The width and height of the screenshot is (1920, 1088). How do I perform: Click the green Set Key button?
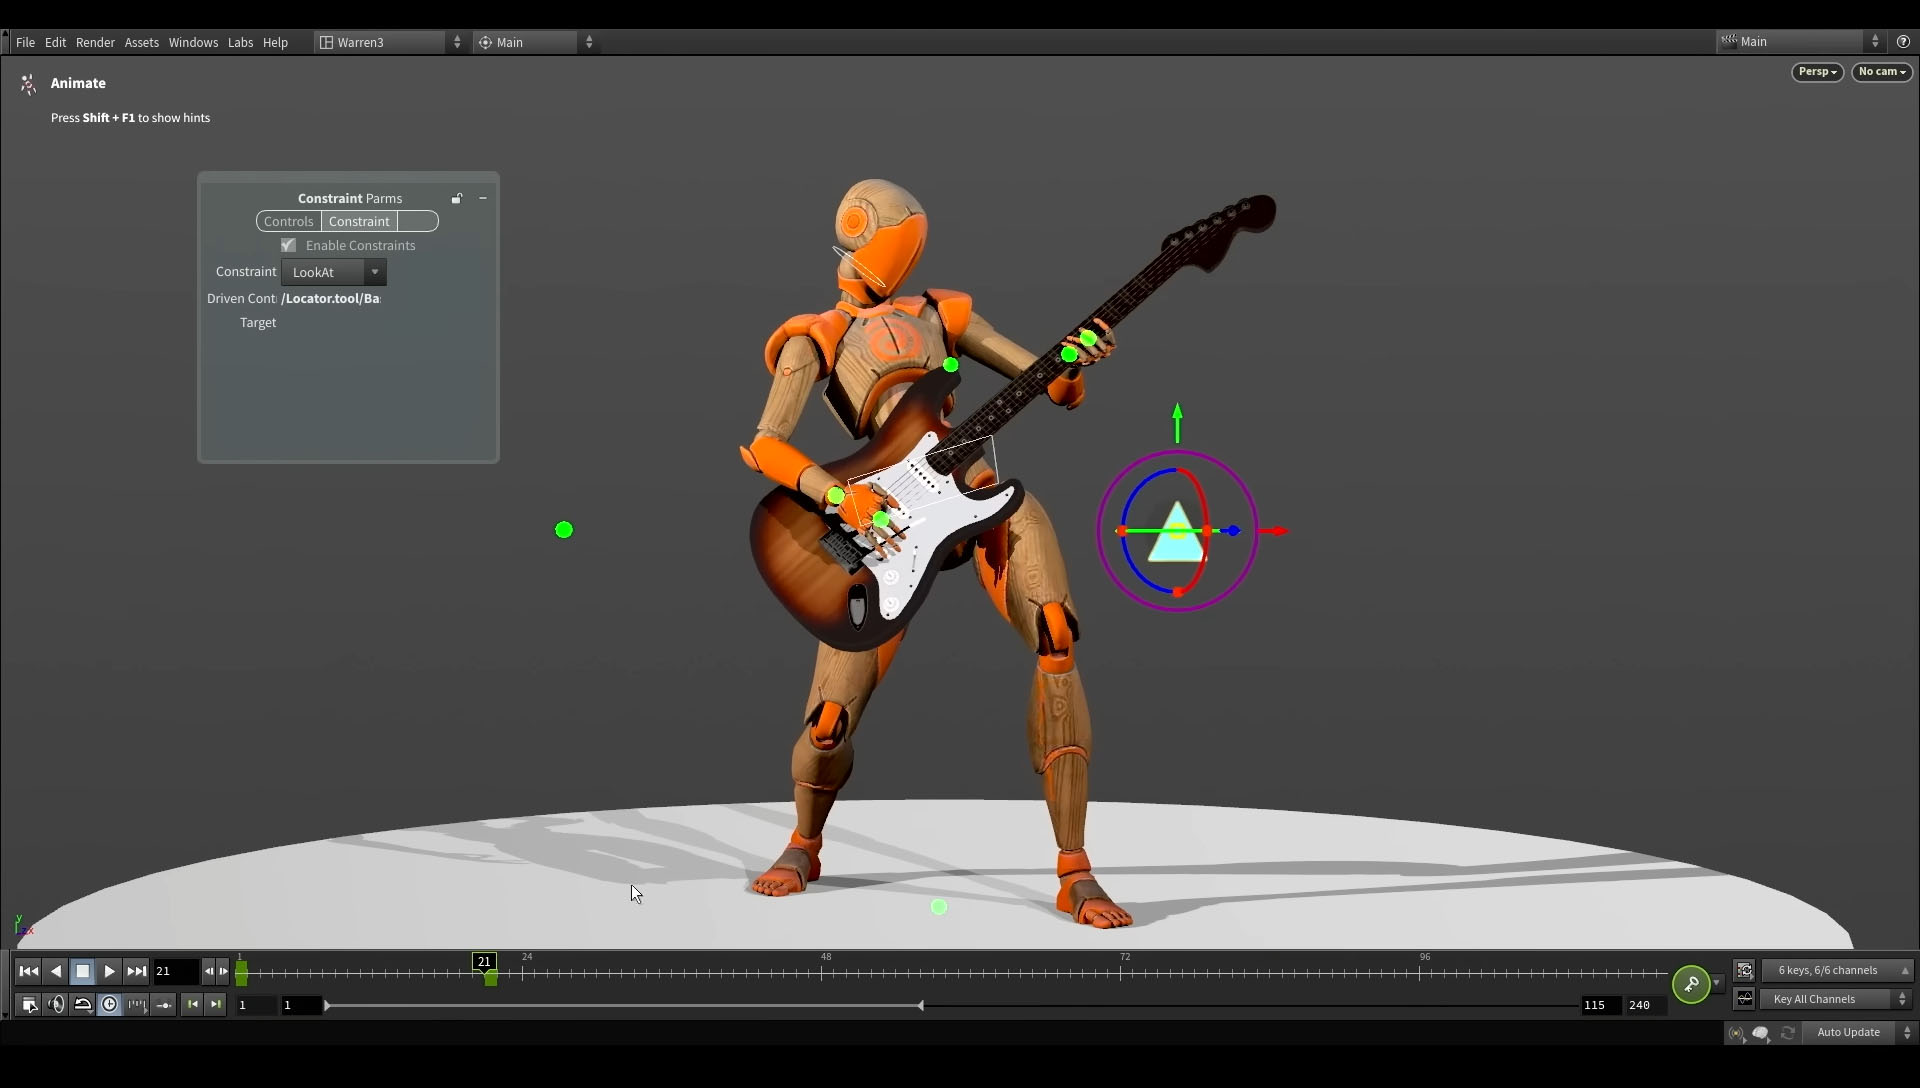coord(1691,984)
